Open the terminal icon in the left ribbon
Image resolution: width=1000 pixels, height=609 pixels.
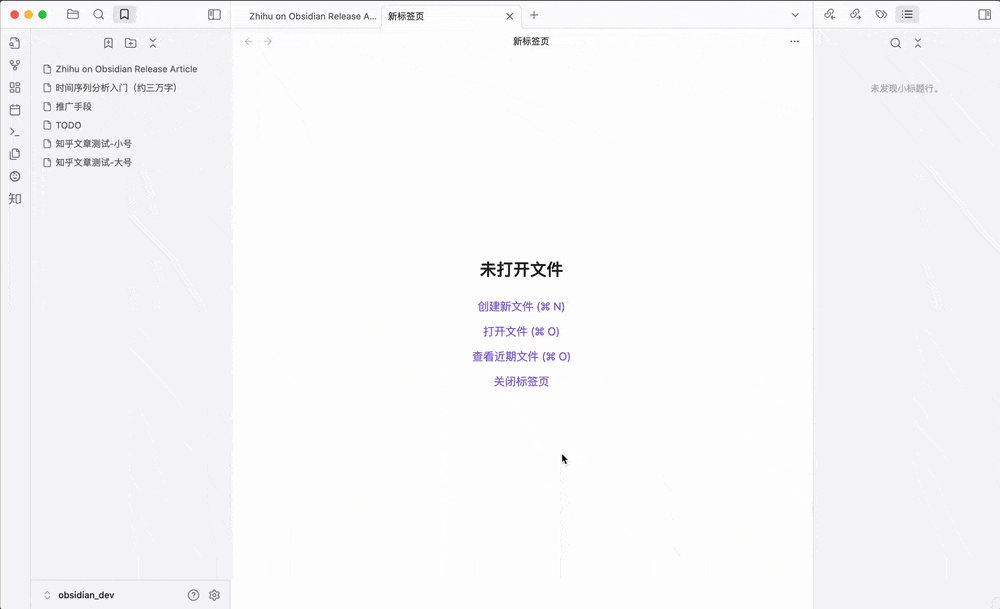click(14, 132)
